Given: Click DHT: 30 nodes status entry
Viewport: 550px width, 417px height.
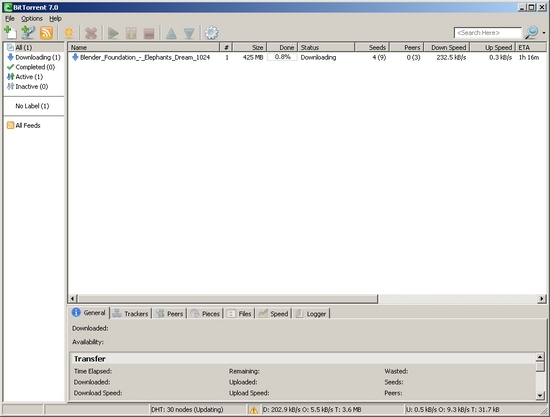Looking at the screenshot, I should click(187, 409).
